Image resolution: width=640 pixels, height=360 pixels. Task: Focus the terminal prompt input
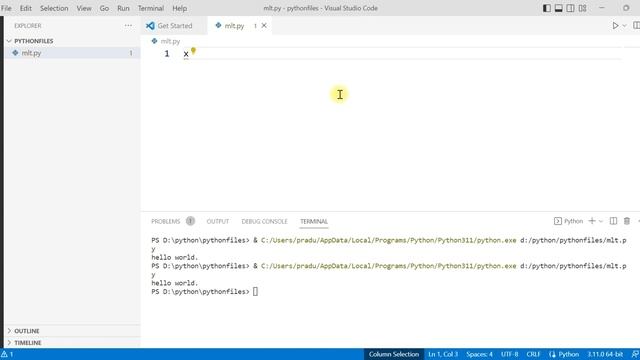pos(256,291)
